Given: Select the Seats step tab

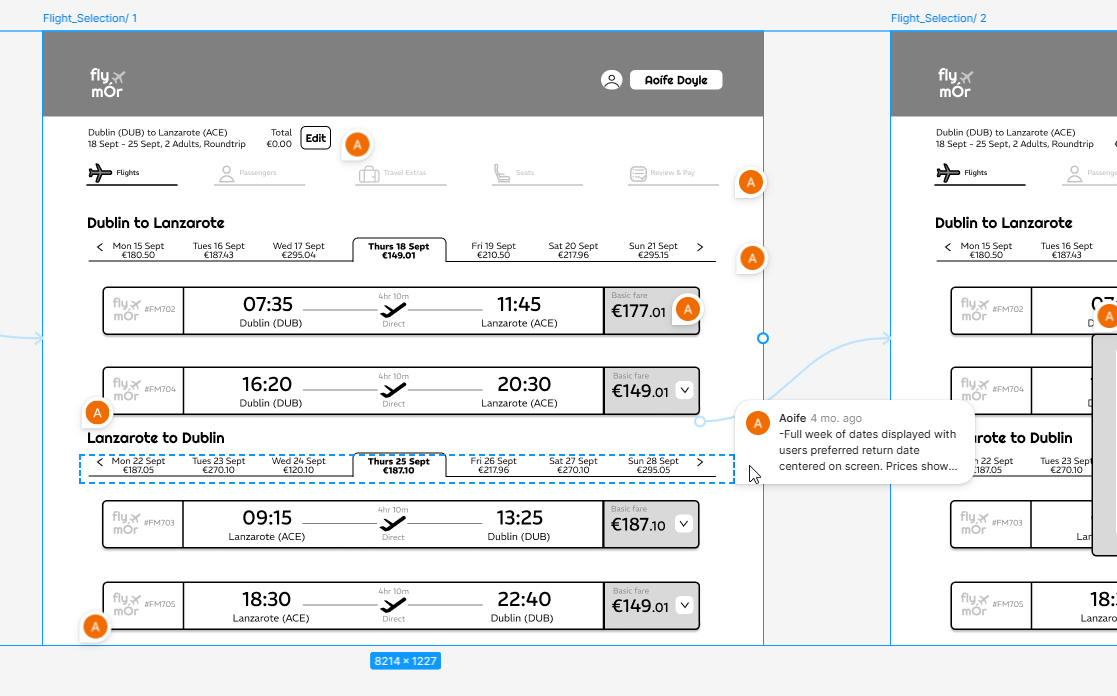Looking at the screenshot, I should (537, 174).
